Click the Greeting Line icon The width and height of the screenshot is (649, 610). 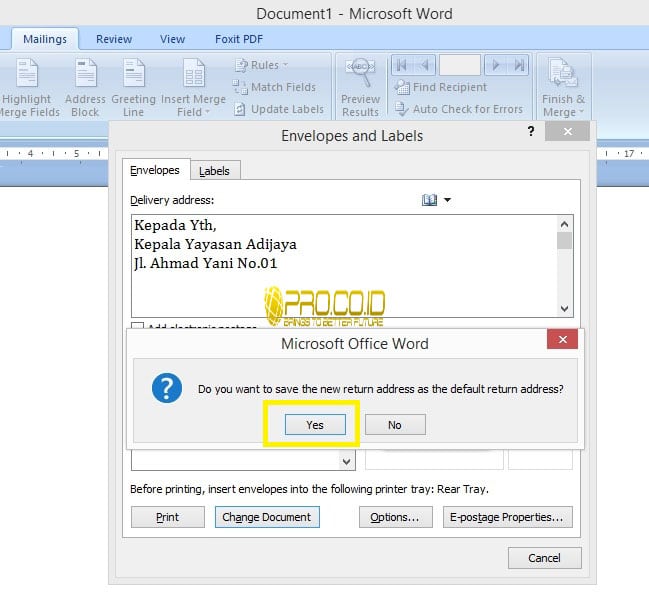tap(134, 73)
